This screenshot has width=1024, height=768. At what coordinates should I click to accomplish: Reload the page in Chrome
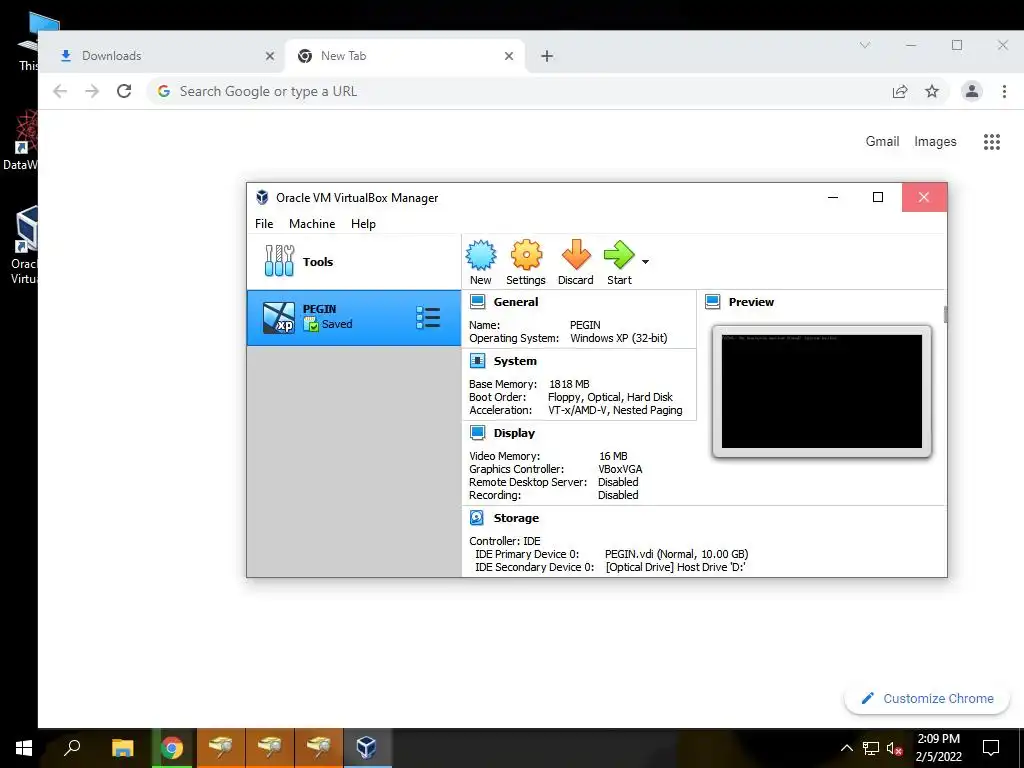124,91
